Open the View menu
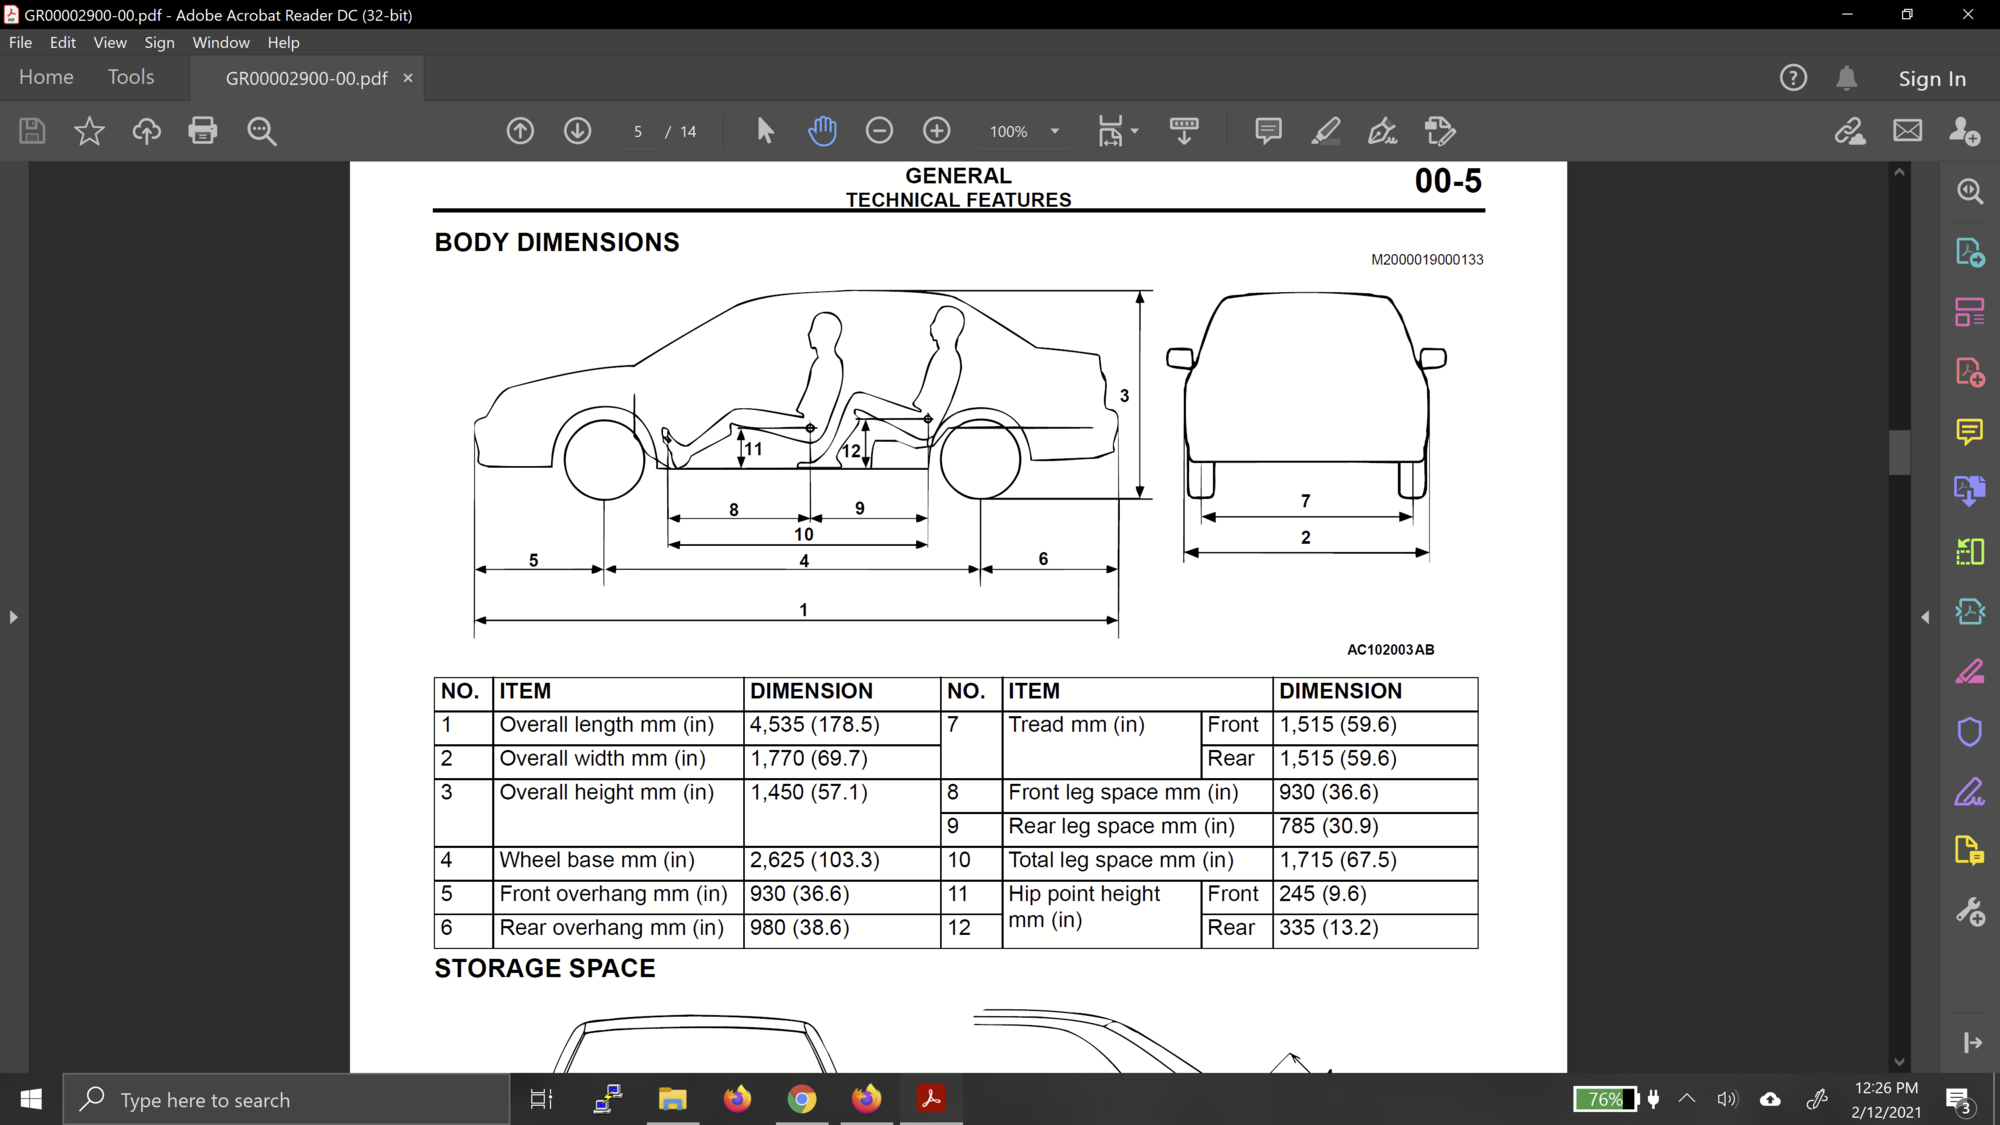Screen dimensions: 2000x1125 point(109,43)
